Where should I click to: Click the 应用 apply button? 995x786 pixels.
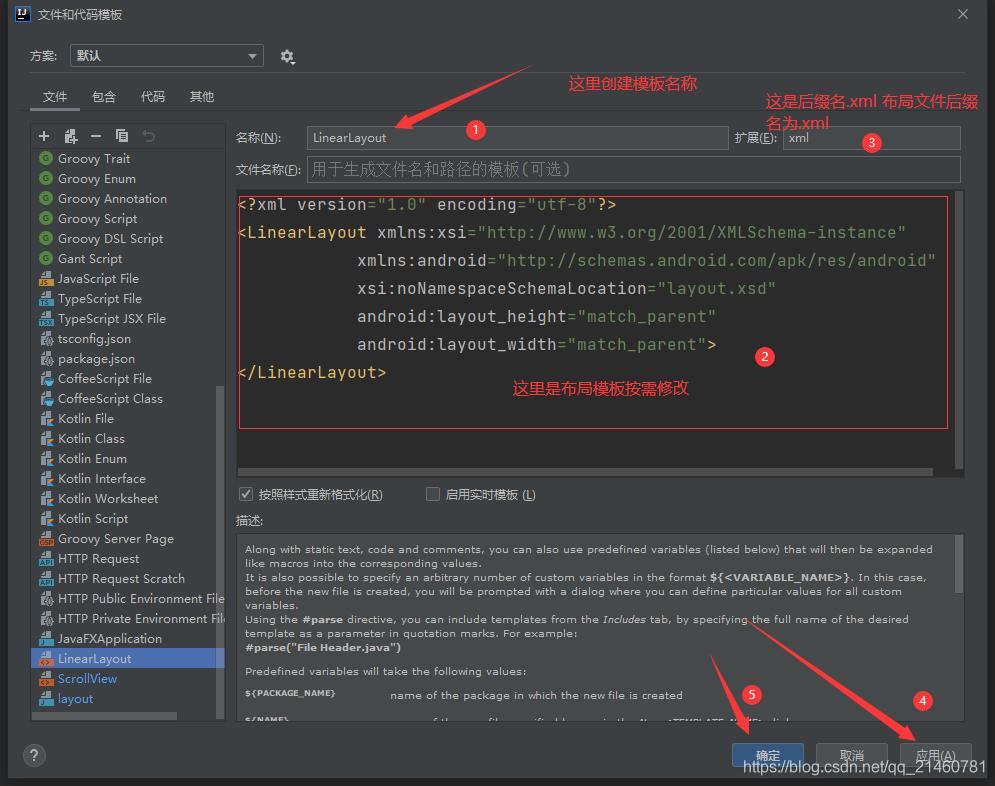[935, 755]
